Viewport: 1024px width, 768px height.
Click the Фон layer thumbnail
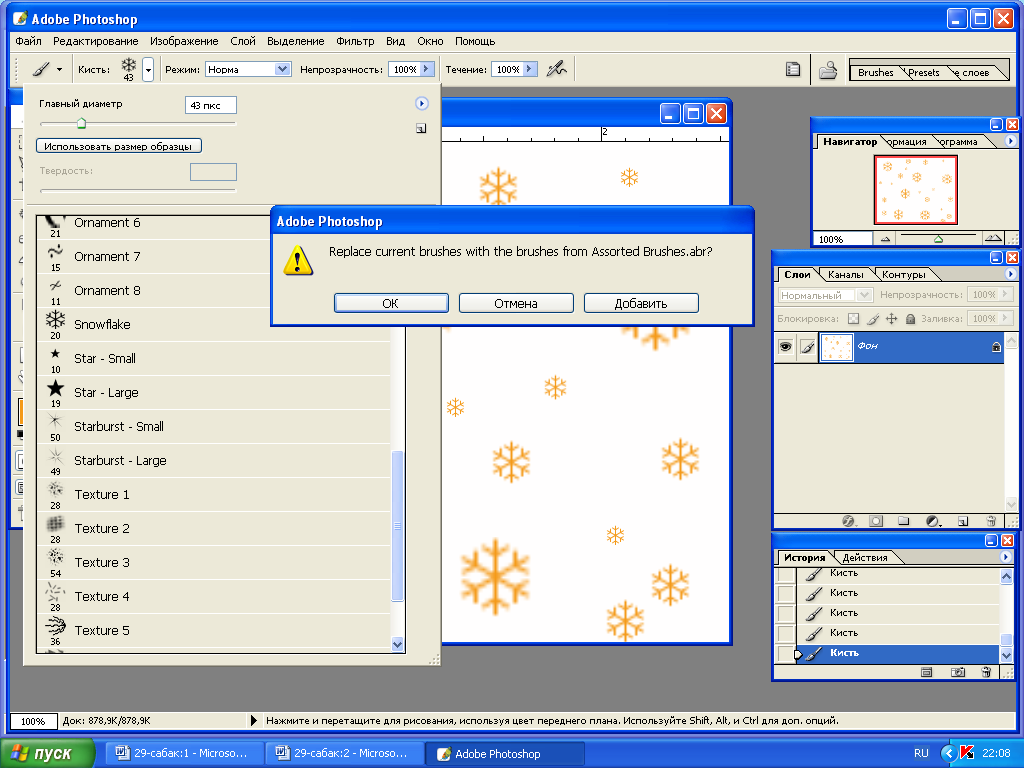(x=836, y=347)
